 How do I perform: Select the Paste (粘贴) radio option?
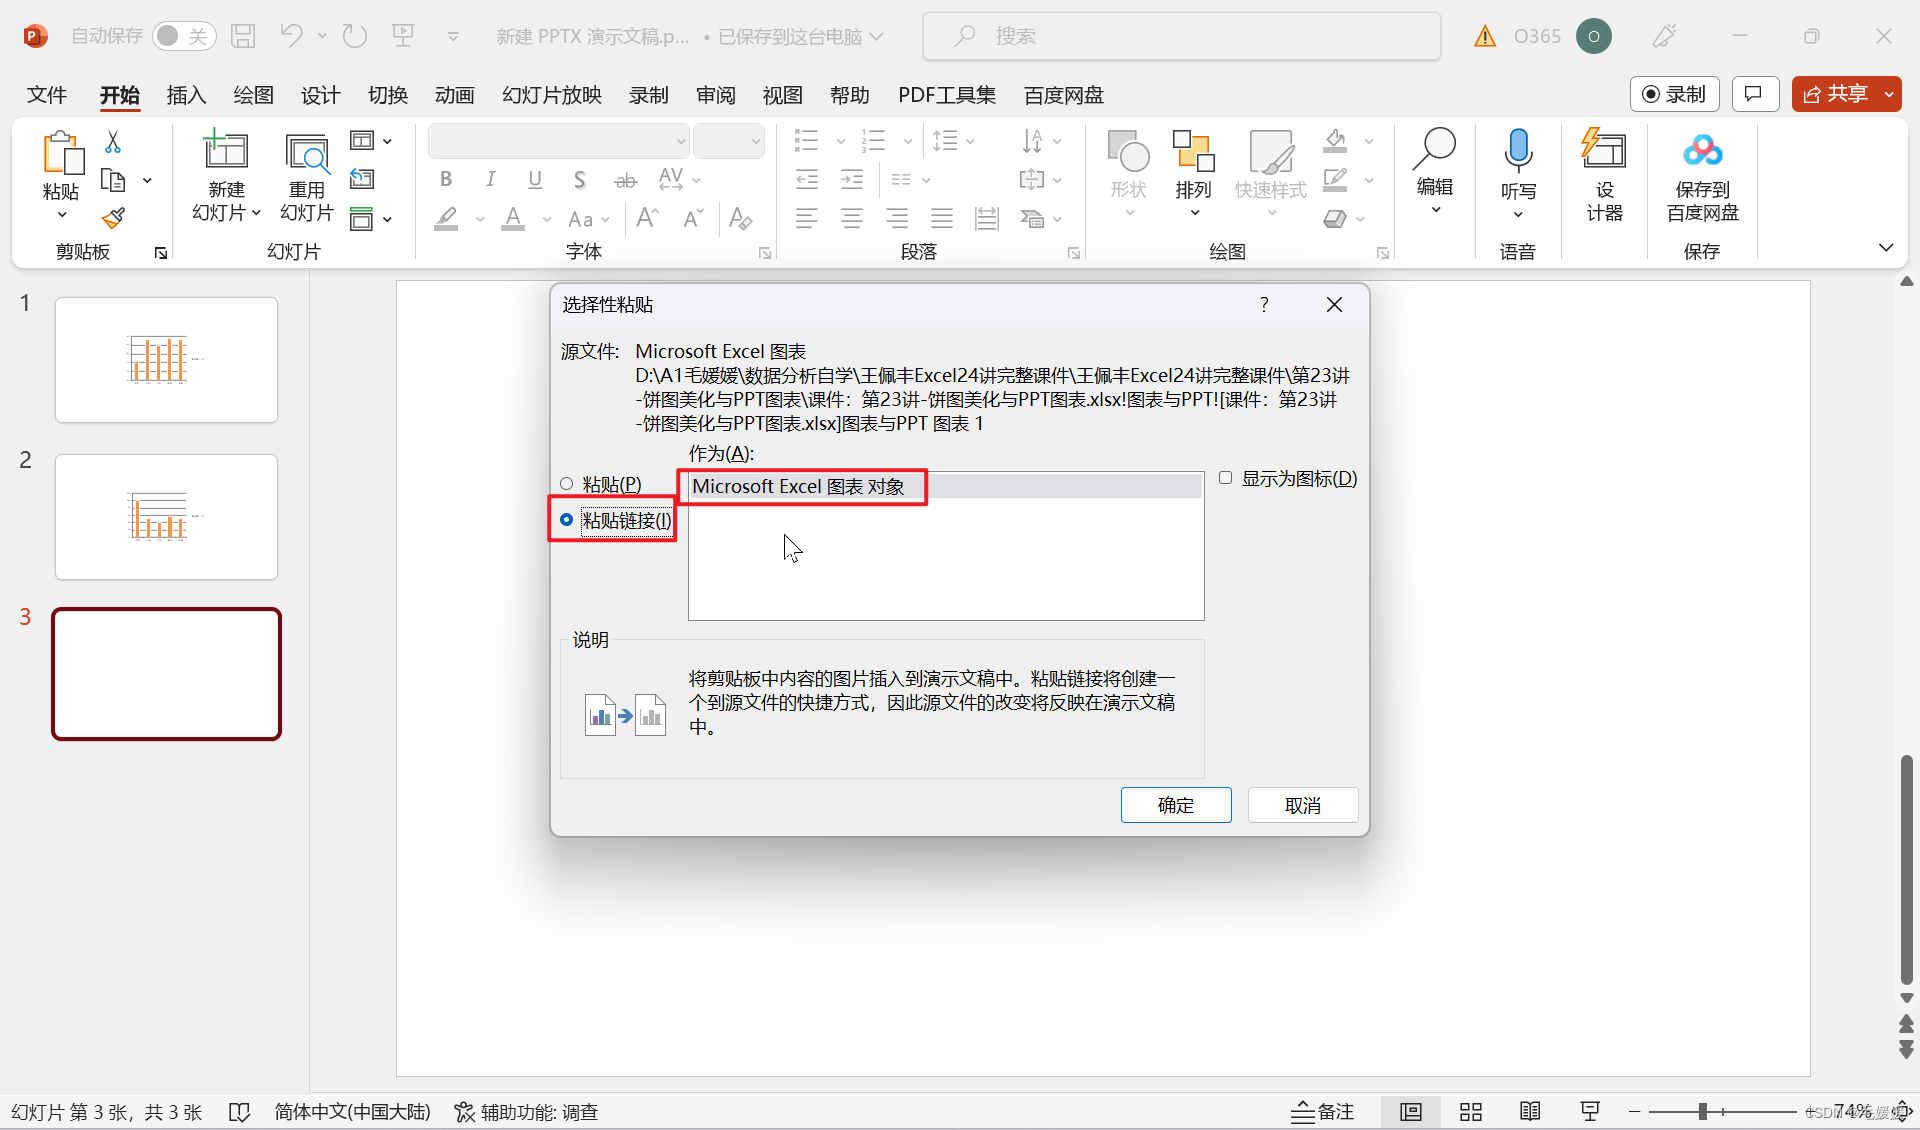(567, 484)
